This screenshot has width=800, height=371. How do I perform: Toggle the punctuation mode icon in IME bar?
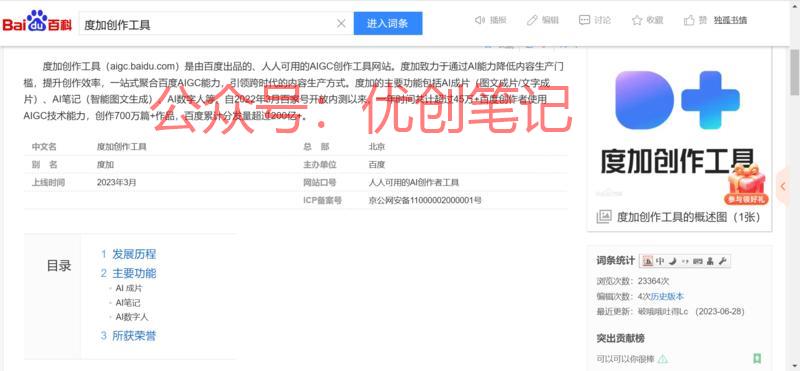(685, 261)
